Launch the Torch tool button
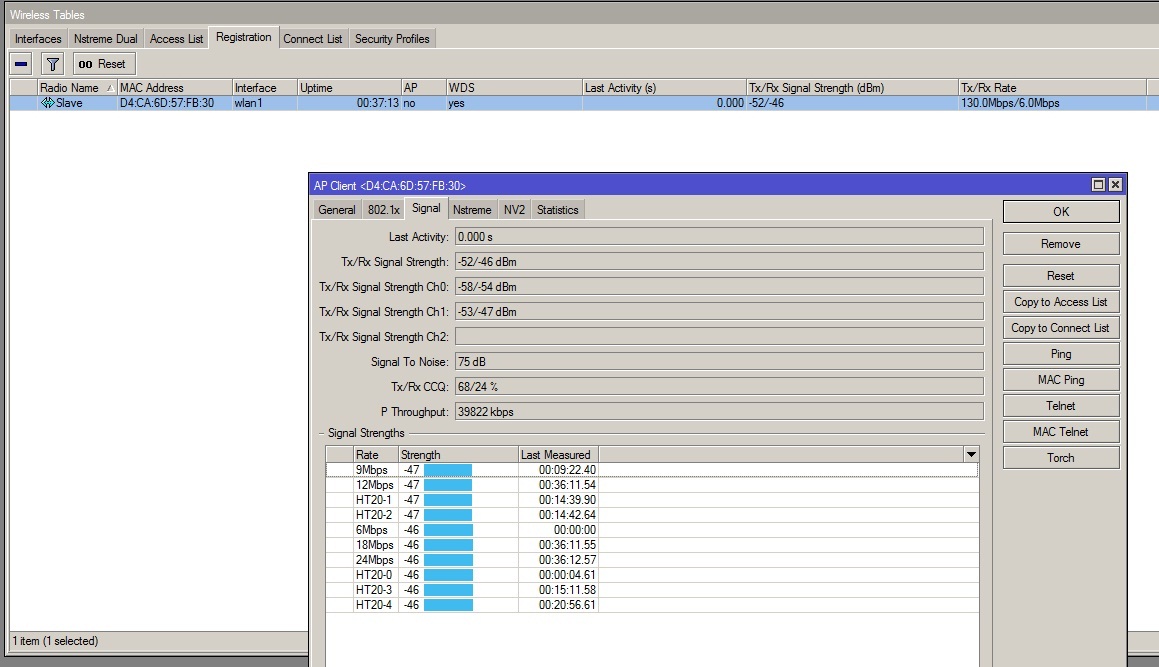 coord(1061,458)
